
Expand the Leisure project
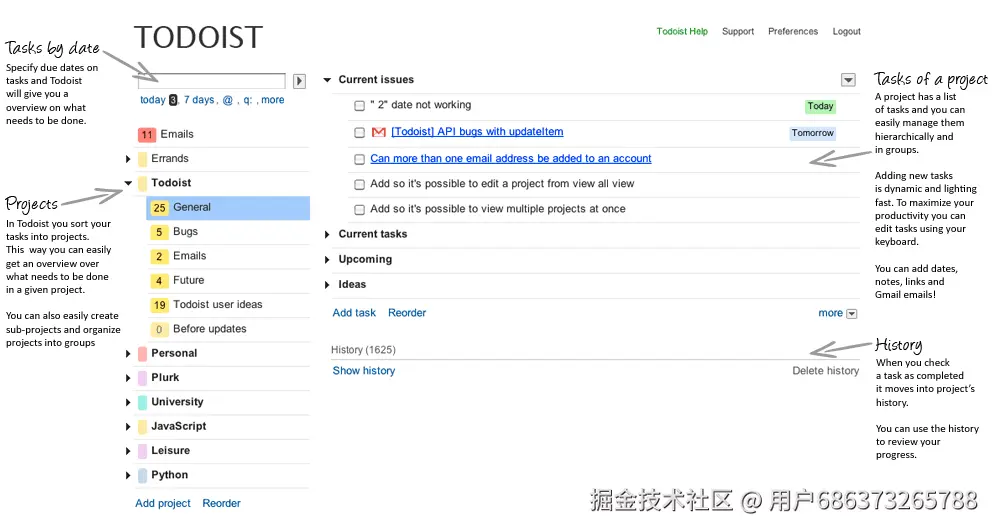point(128,451)
